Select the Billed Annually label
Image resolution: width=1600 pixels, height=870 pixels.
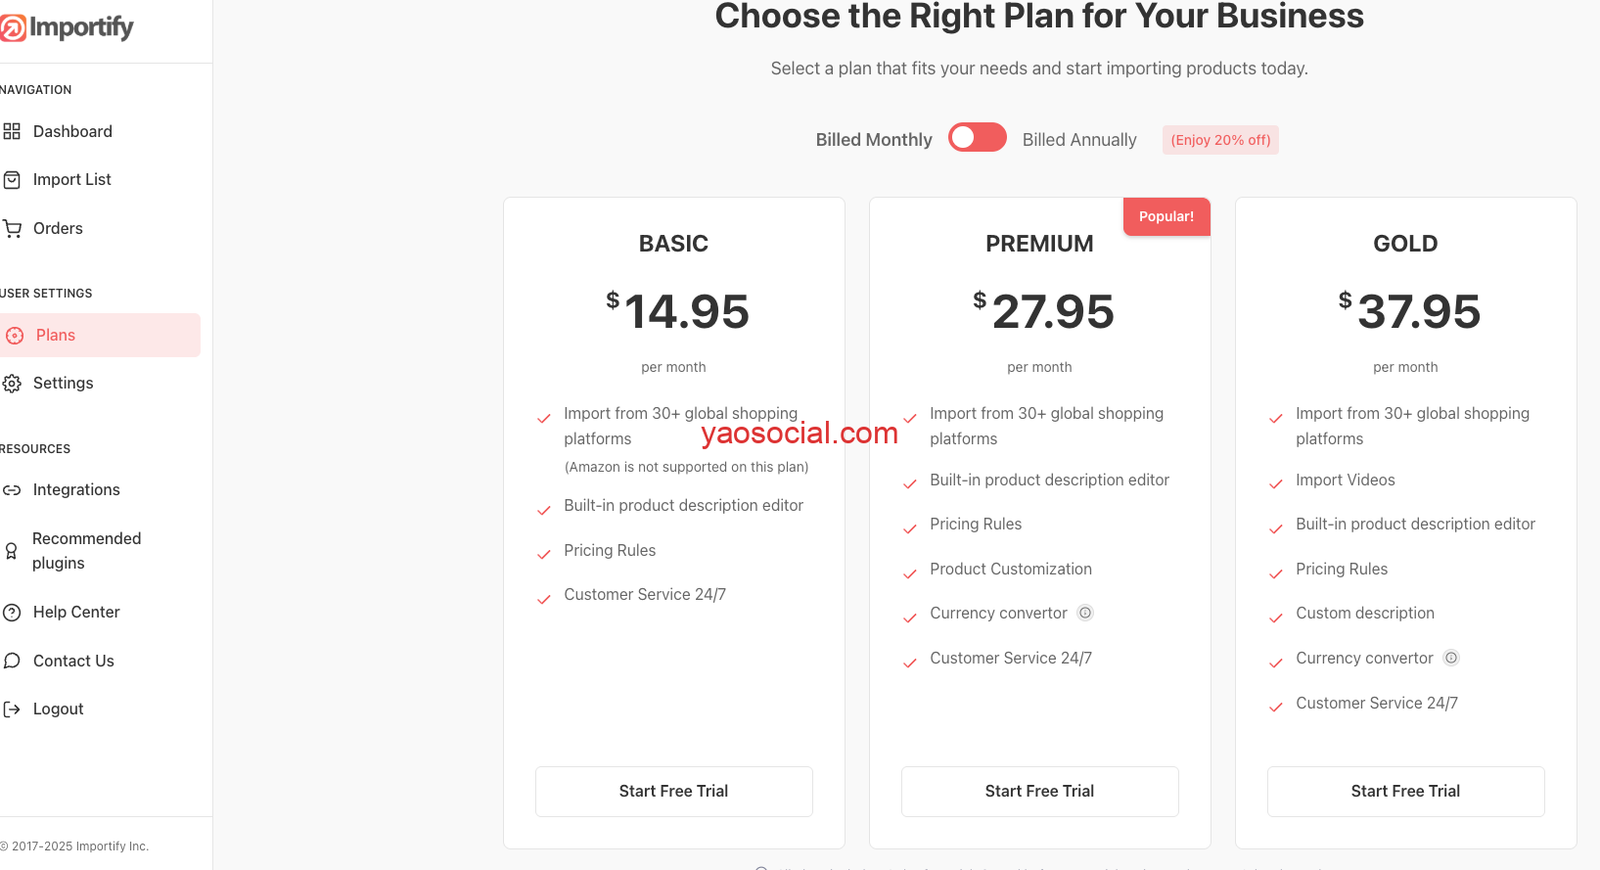(x=1079, y=140)
